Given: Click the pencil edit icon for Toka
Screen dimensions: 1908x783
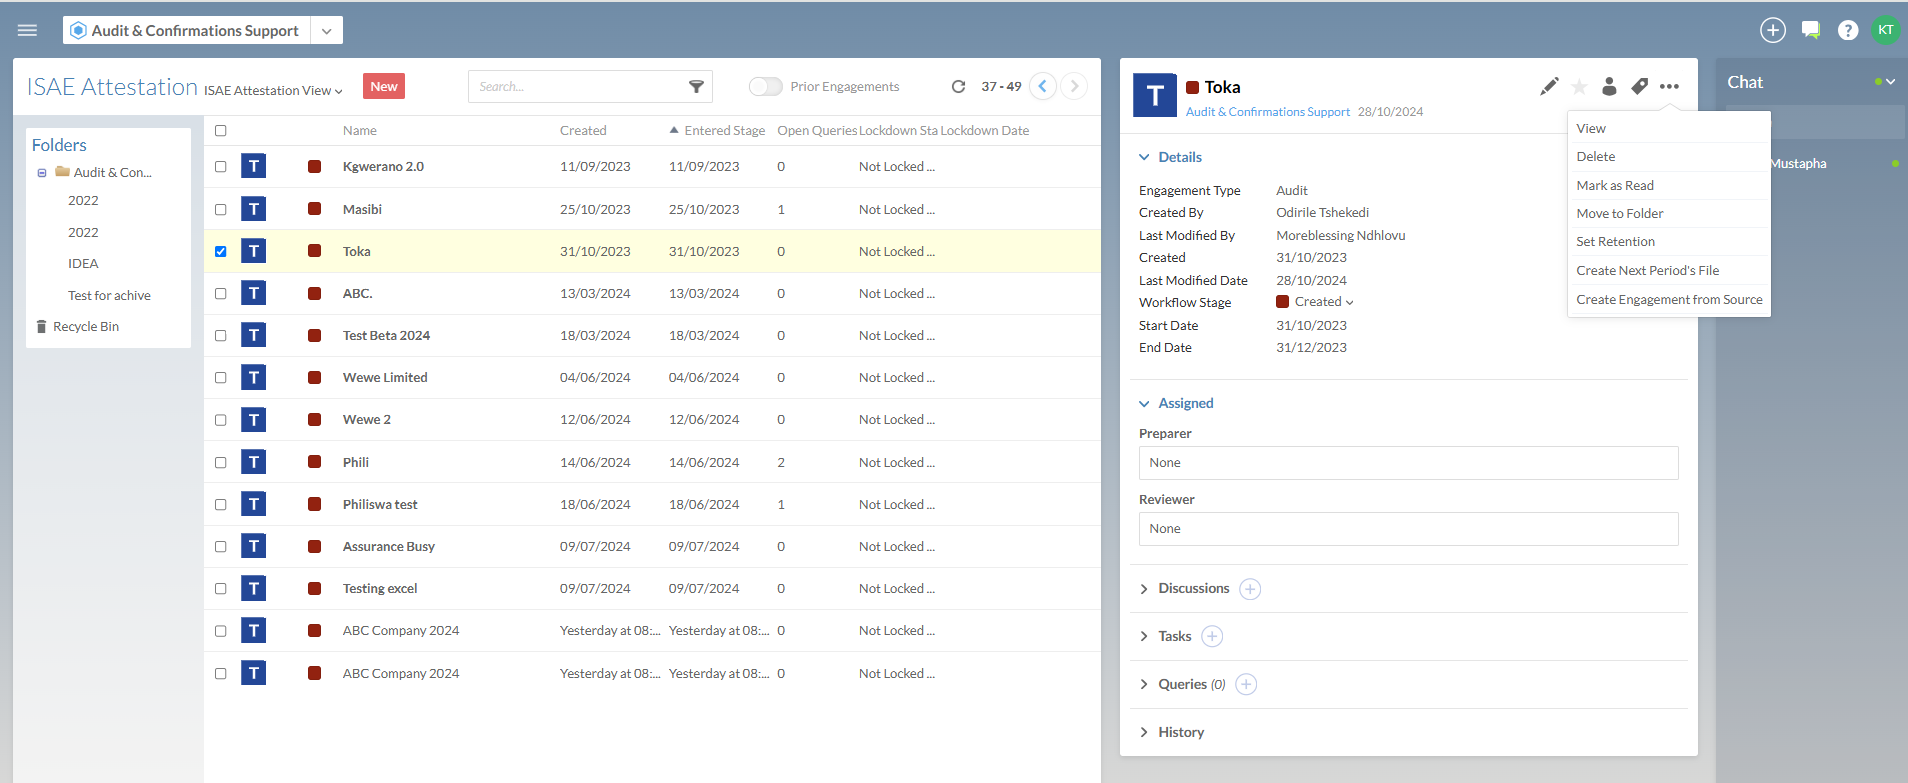Looking at the screenshot, I should (1549, 87).
